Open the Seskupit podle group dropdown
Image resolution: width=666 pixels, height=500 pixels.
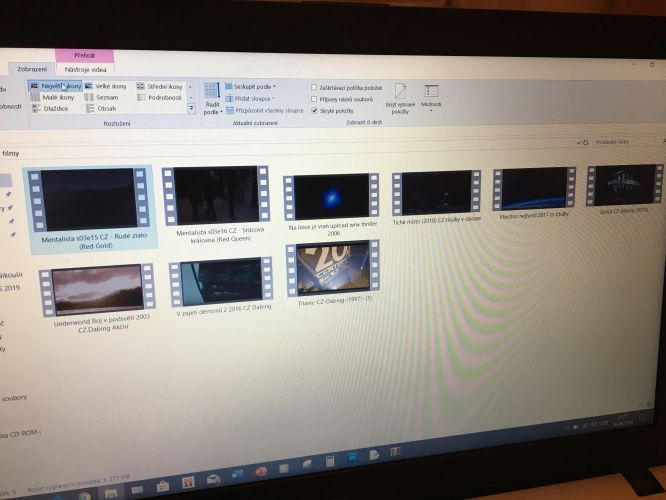point(250,86)
